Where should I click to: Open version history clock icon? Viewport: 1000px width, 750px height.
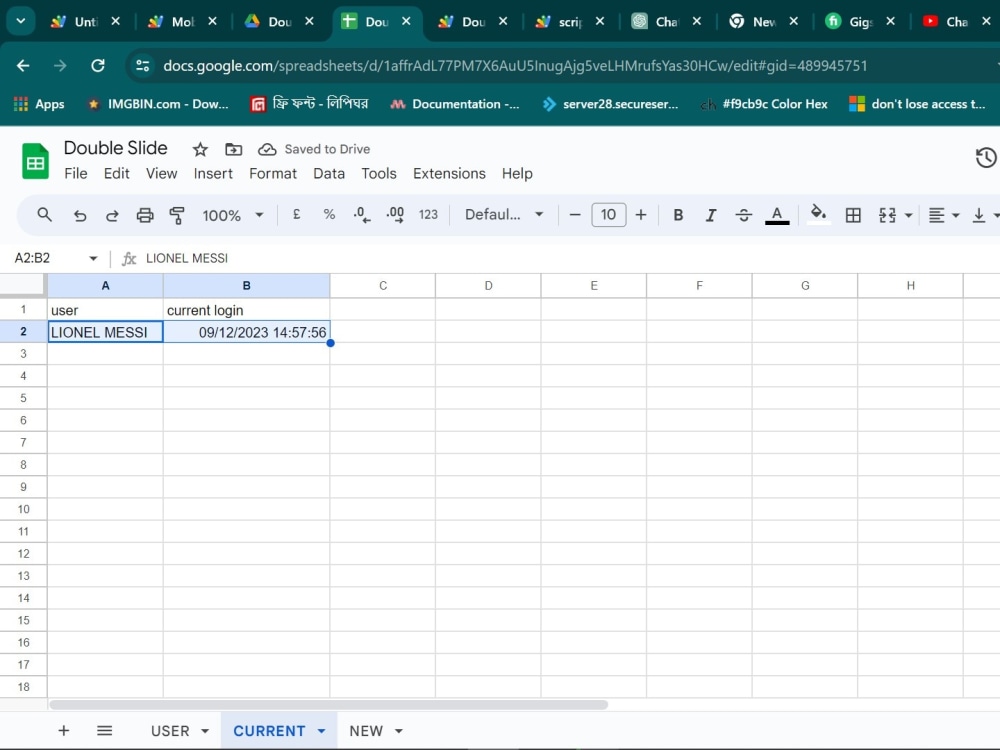(x=986, y=158)
